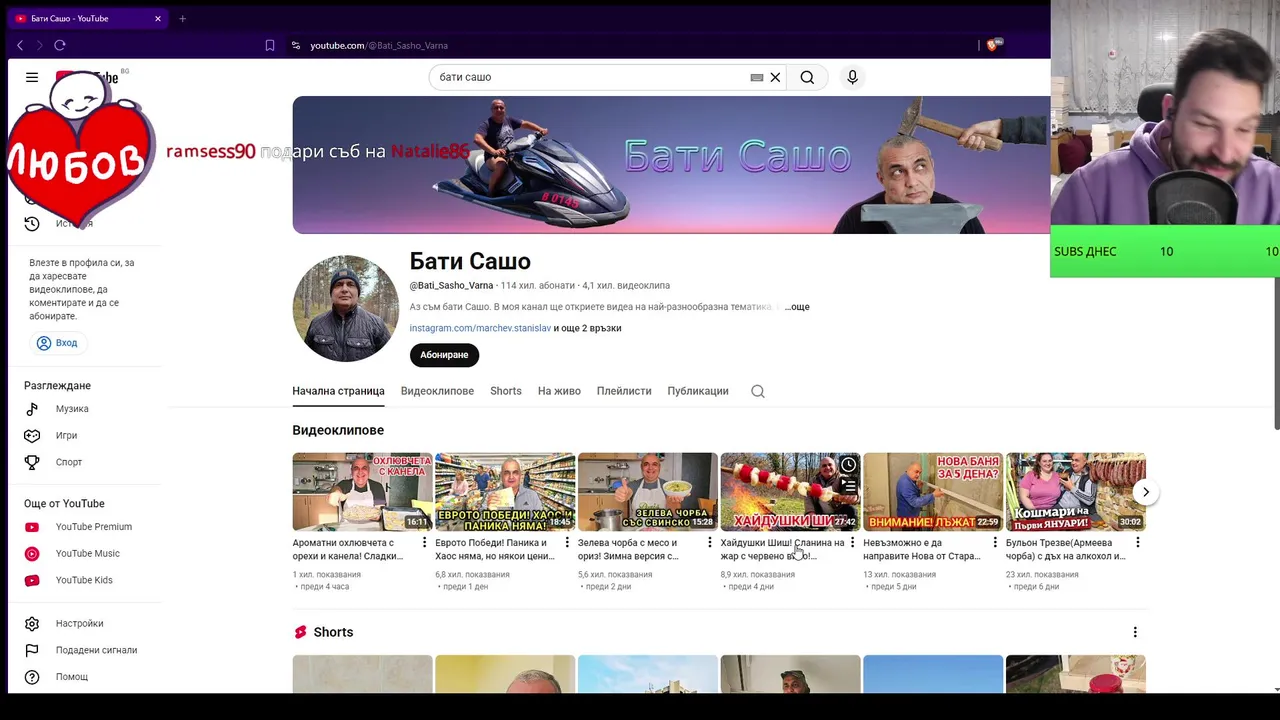This screenshot has width=1280, height=720.
Task: Open Музика in the sidebar
Action: [72, 409]
